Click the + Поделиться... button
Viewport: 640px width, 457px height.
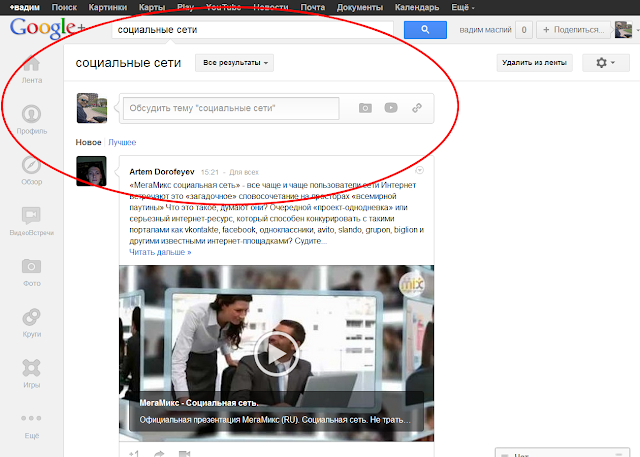[x=573, y=30]
